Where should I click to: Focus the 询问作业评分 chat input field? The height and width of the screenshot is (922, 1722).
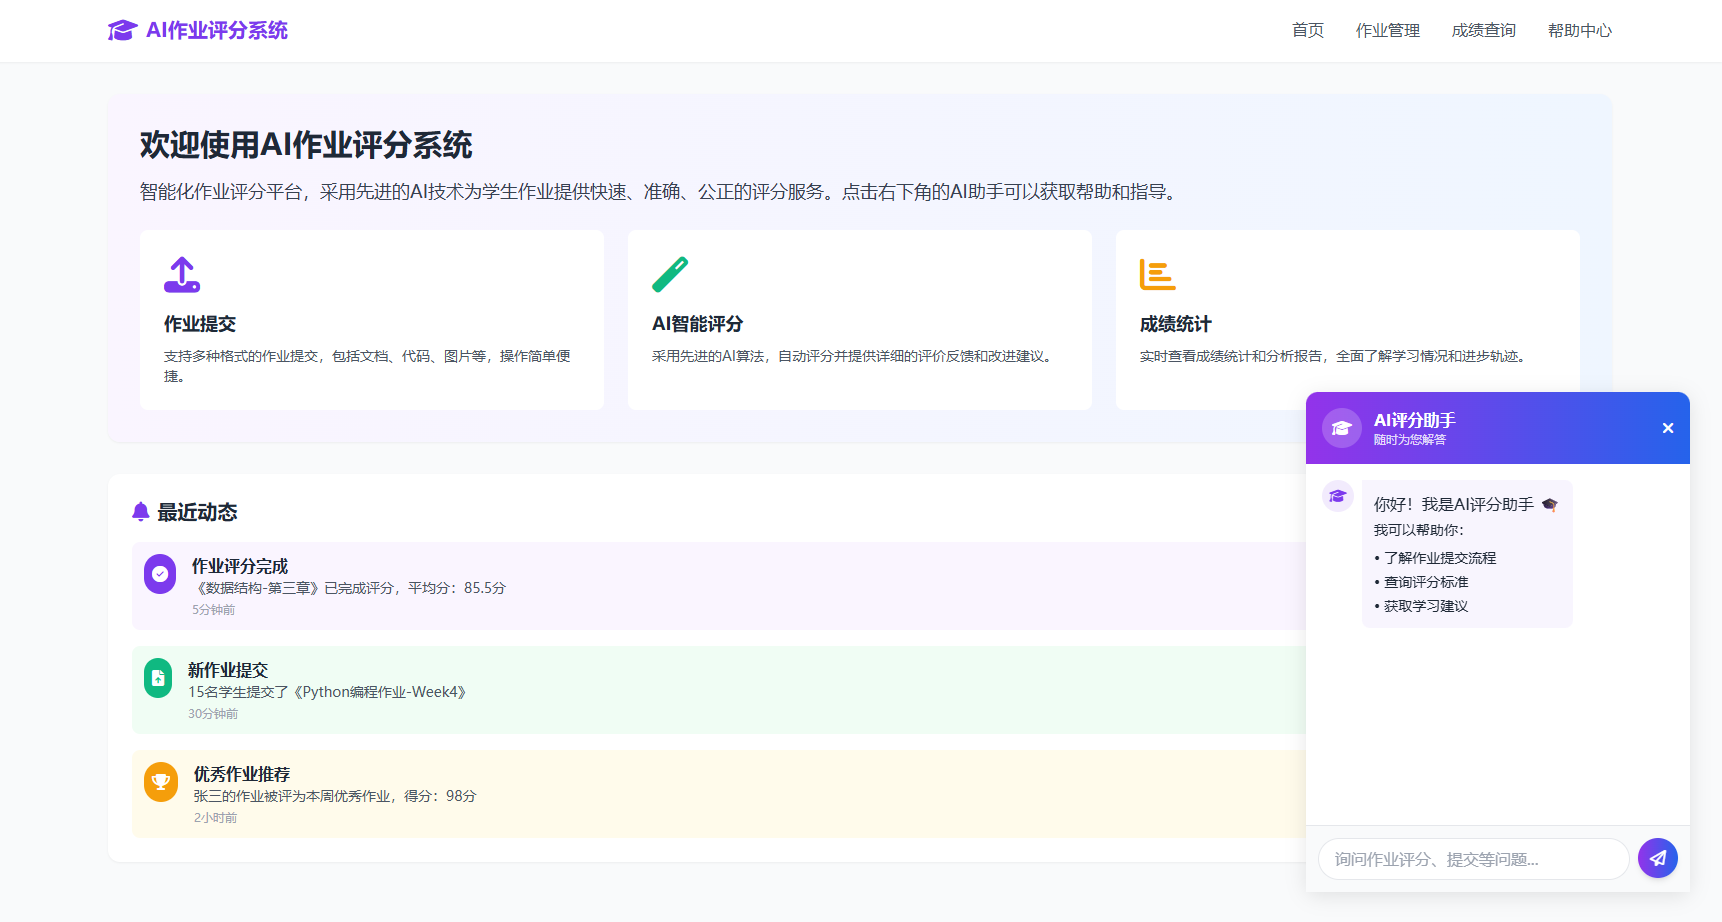pyautogui.click(x=1474, y=859)
